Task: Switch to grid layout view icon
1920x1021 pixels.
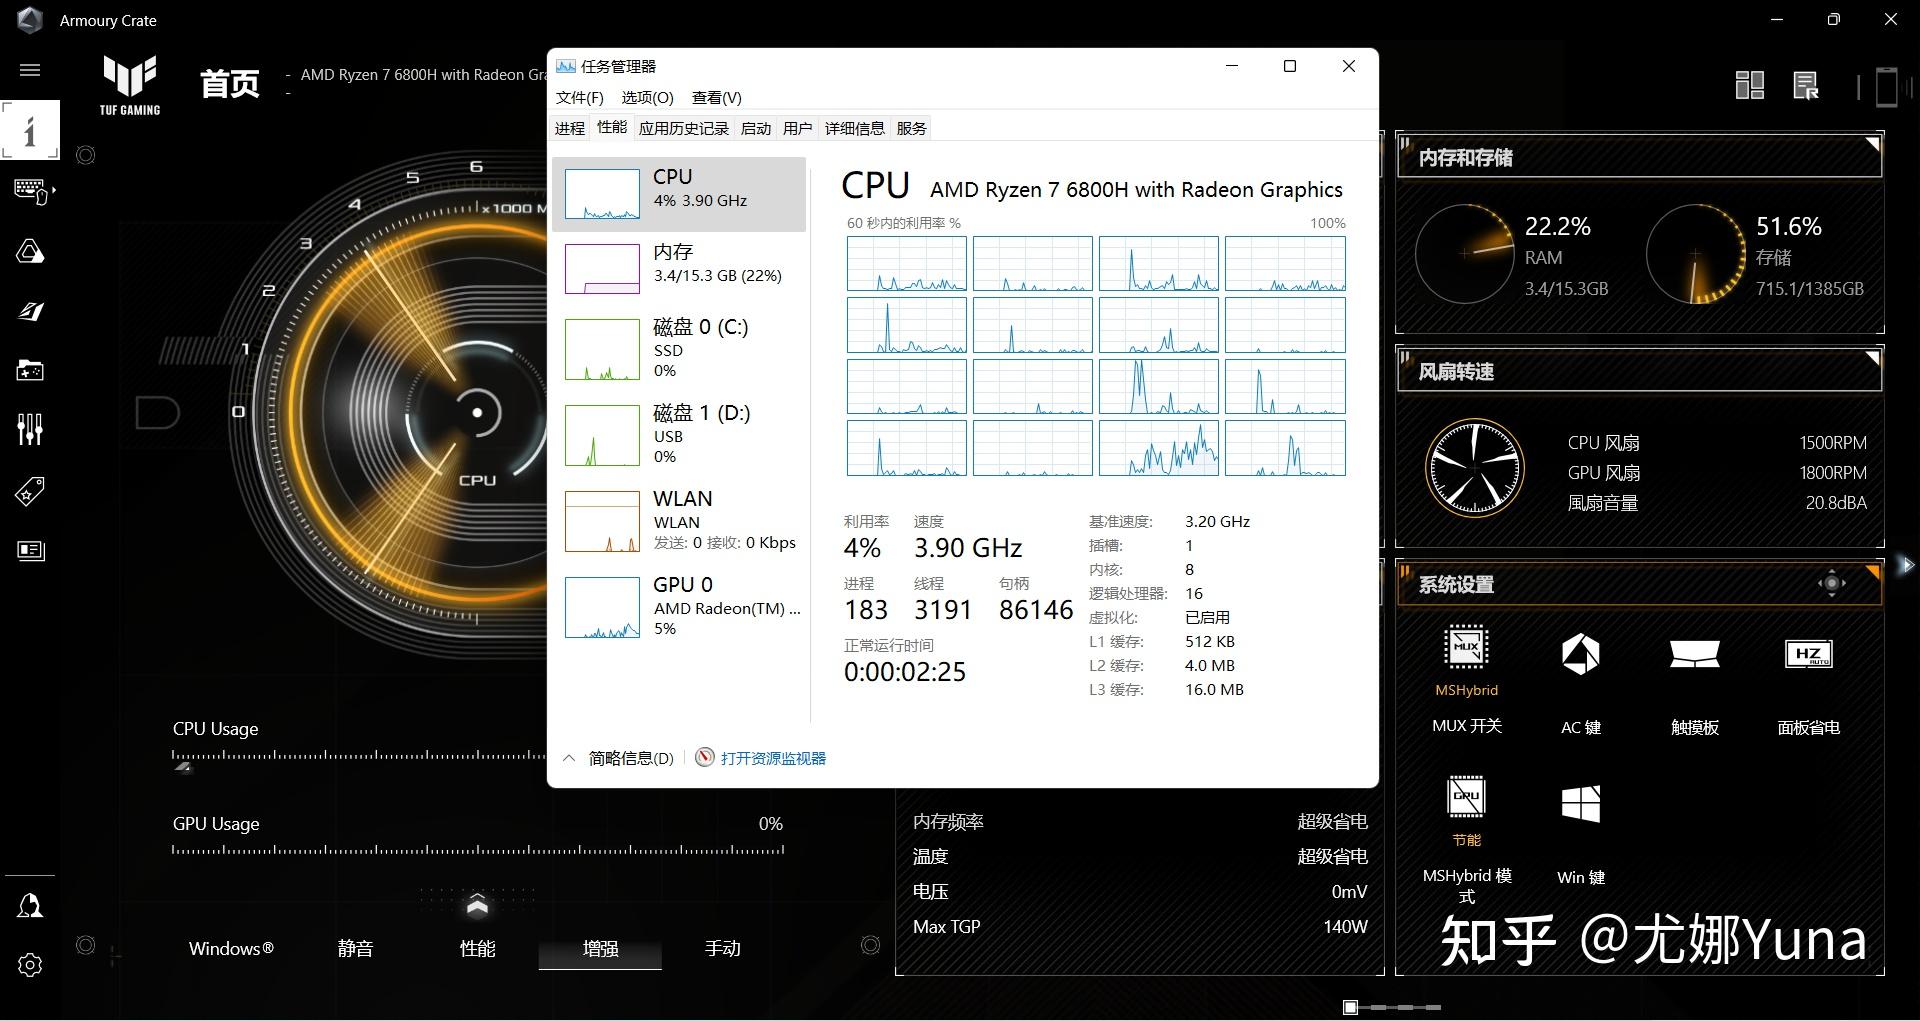Action: tap(1749, 85)
